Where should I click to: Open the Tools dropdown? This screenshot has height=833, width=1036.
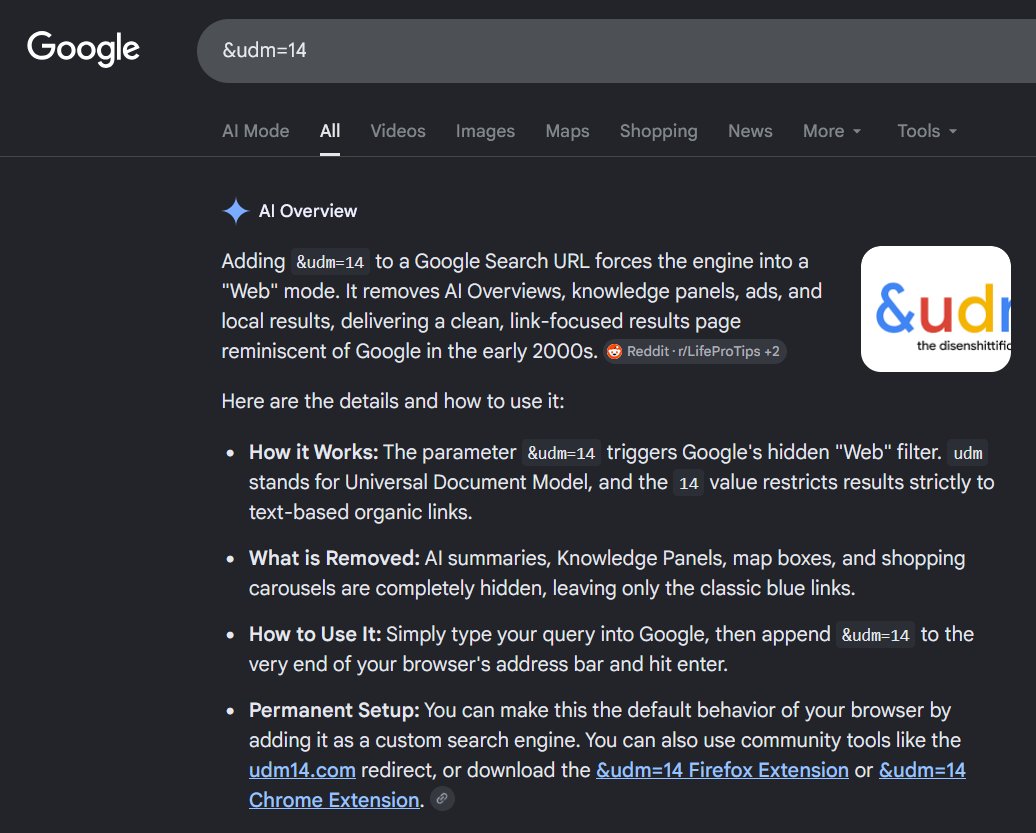[x=927, y=131]
